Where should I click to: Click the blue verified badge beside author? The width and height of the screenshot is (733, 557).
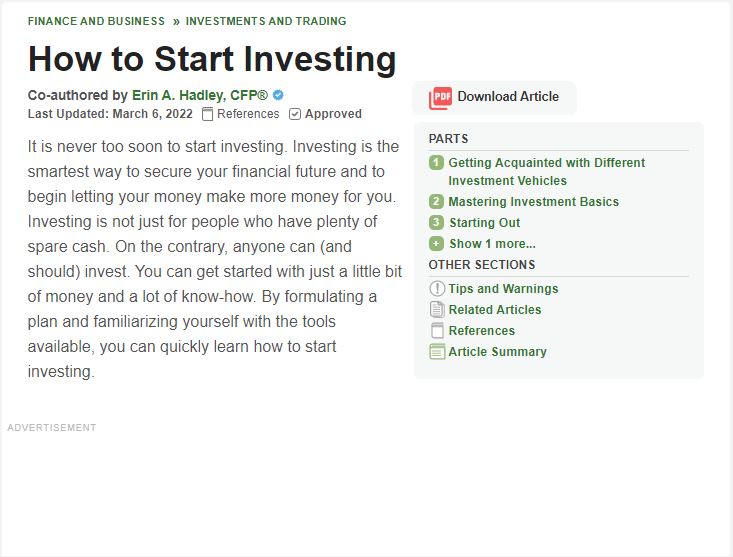pos(278,95)
